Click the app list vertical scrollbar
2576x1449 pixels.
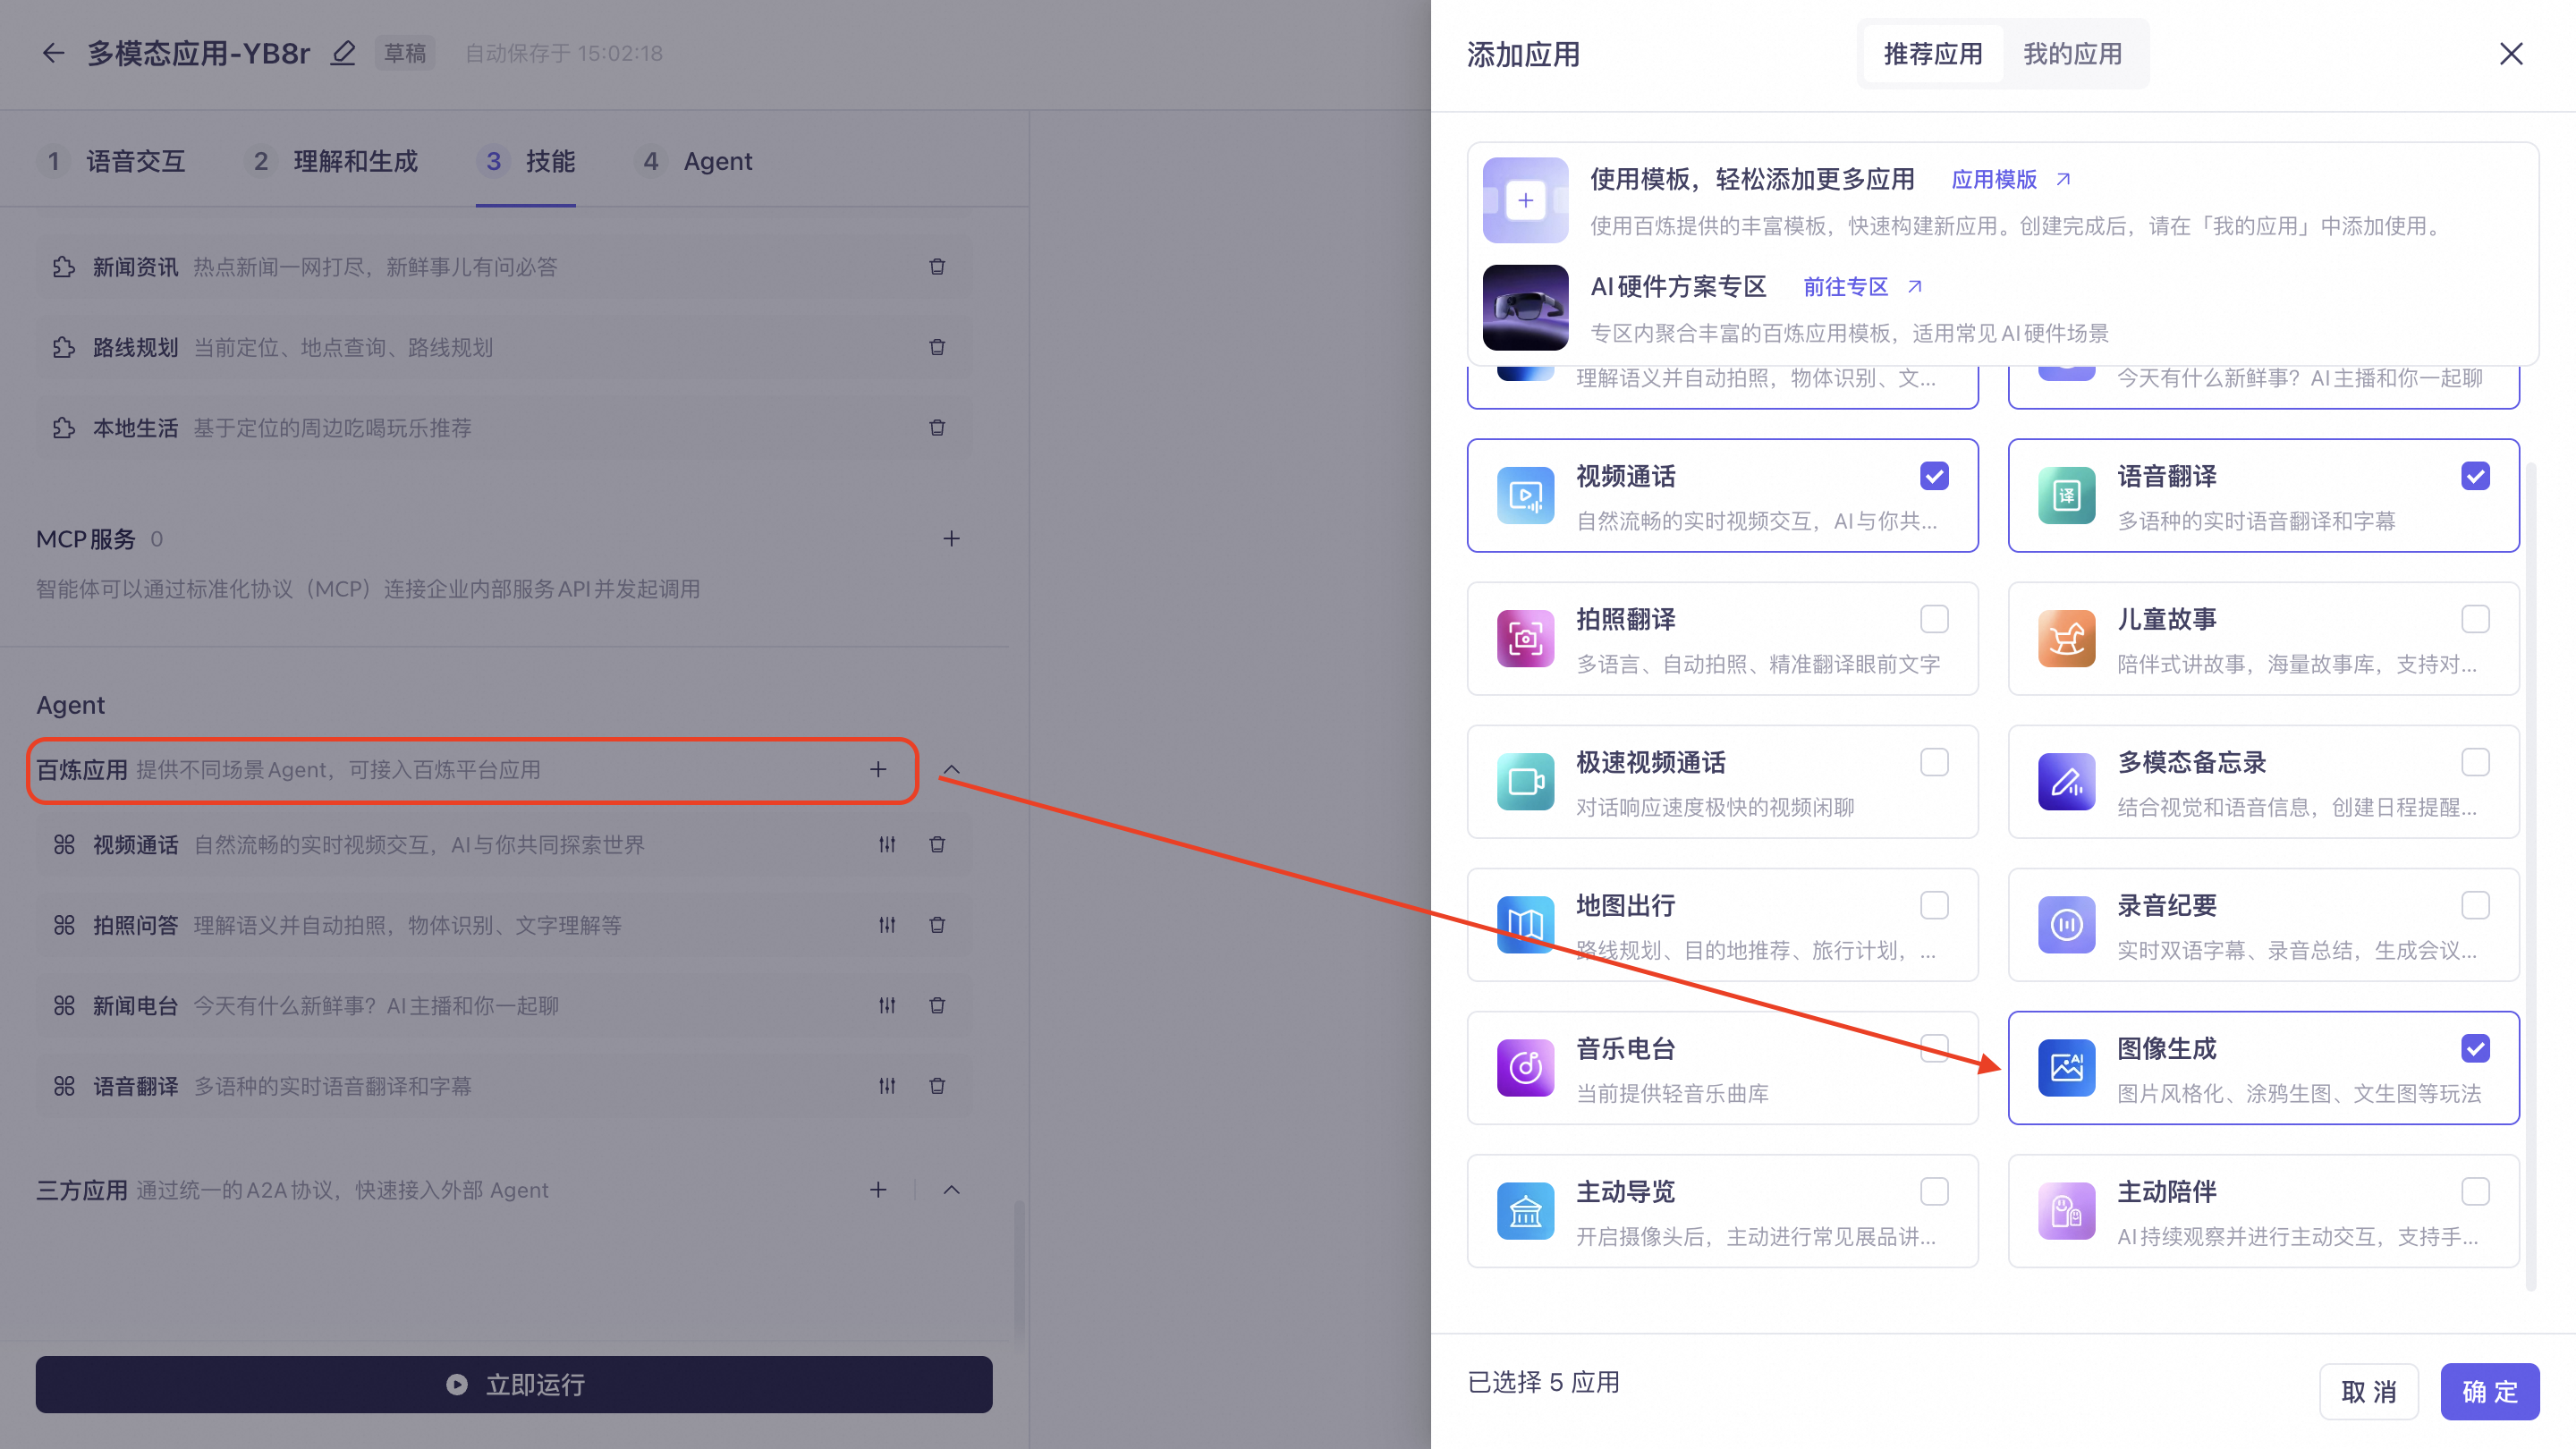click(x=2530, y=876)
